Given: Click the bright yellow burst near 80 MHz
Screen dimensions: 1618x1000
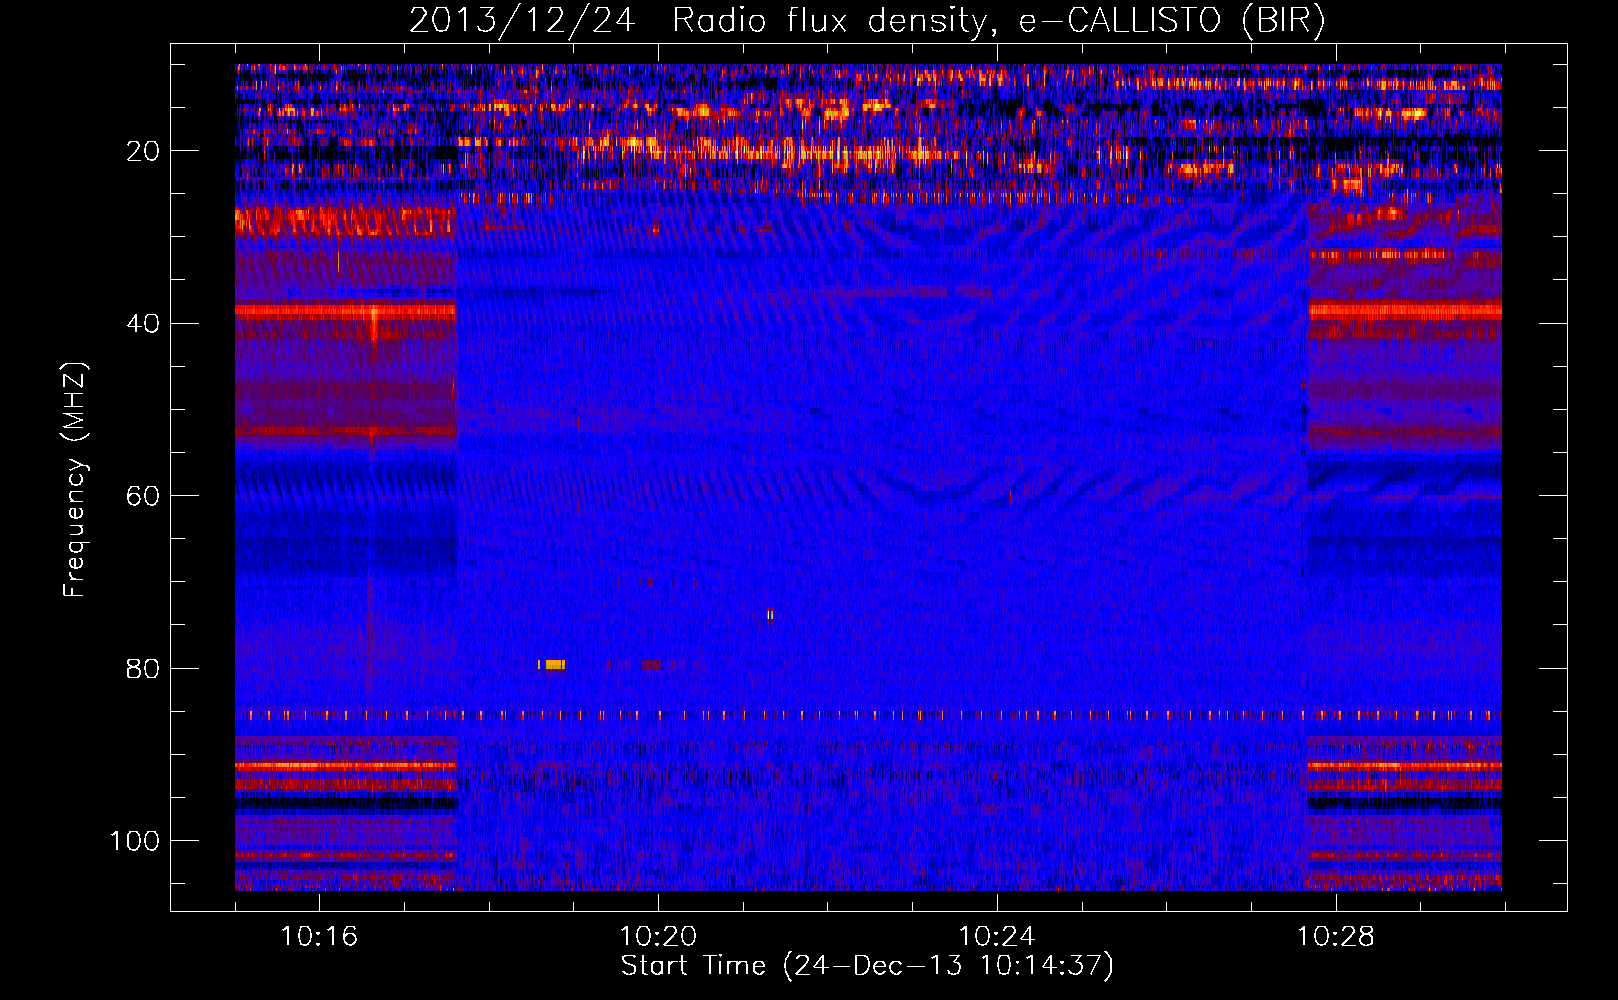Looking at the screenshot, I should point(553,665).
